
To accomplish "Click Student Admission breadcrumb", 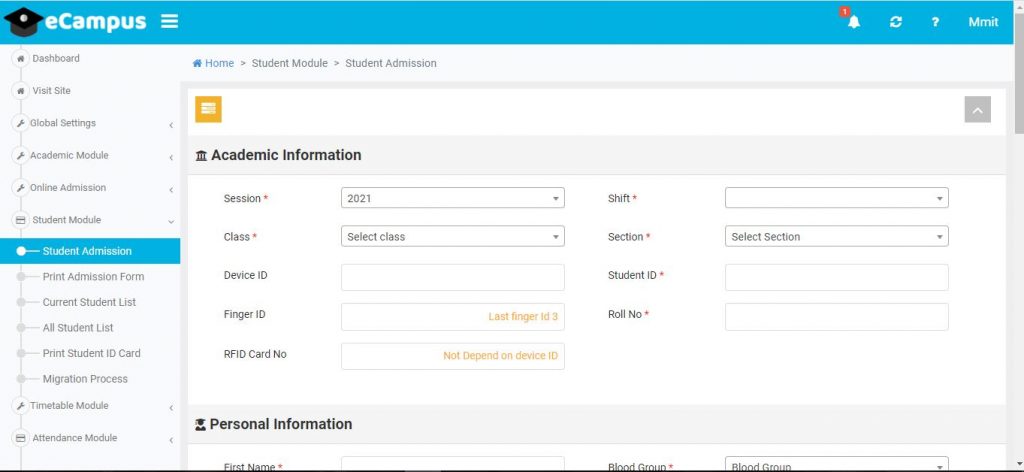I will point(391,63).
